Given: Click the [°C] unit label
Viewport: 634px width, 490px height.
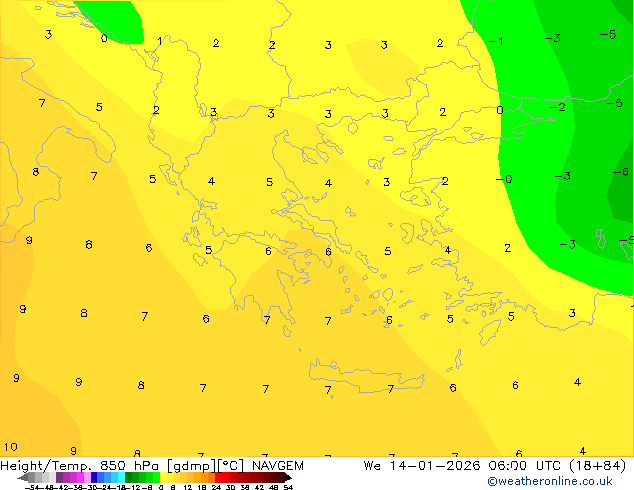Looking at the screenshot, I should pos(231,466).
